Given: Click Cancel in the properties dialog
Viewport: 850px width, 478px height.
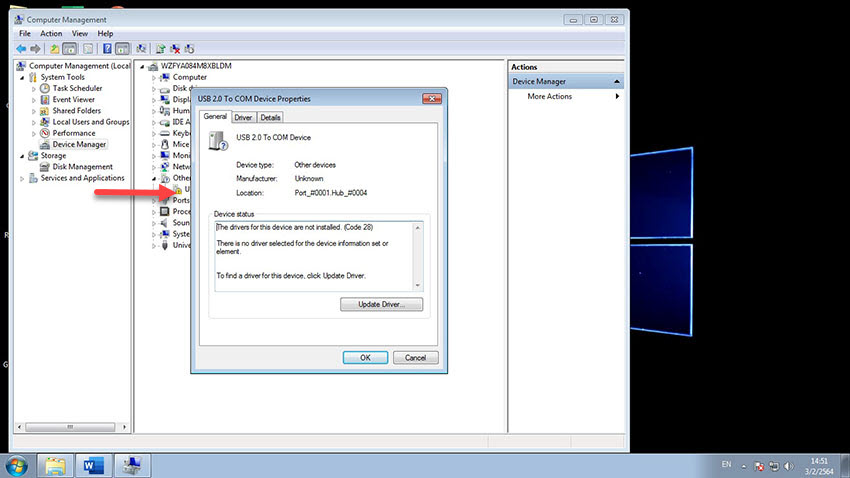Looking at the screenshot, I should coord(415,358).
